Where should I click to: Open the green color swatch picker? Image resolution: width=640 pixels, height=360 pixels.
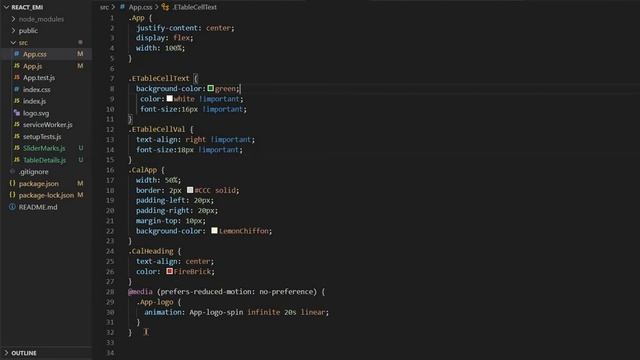211,88
